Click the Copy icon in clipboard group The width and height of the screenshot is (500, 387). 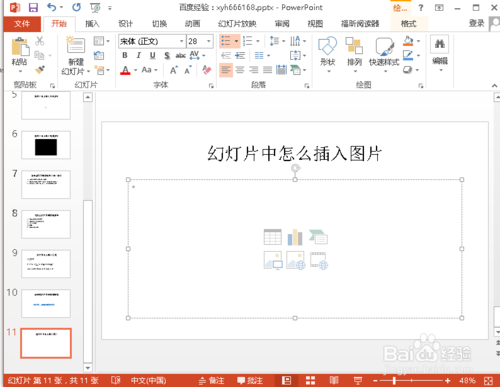[x=39, y=55]
